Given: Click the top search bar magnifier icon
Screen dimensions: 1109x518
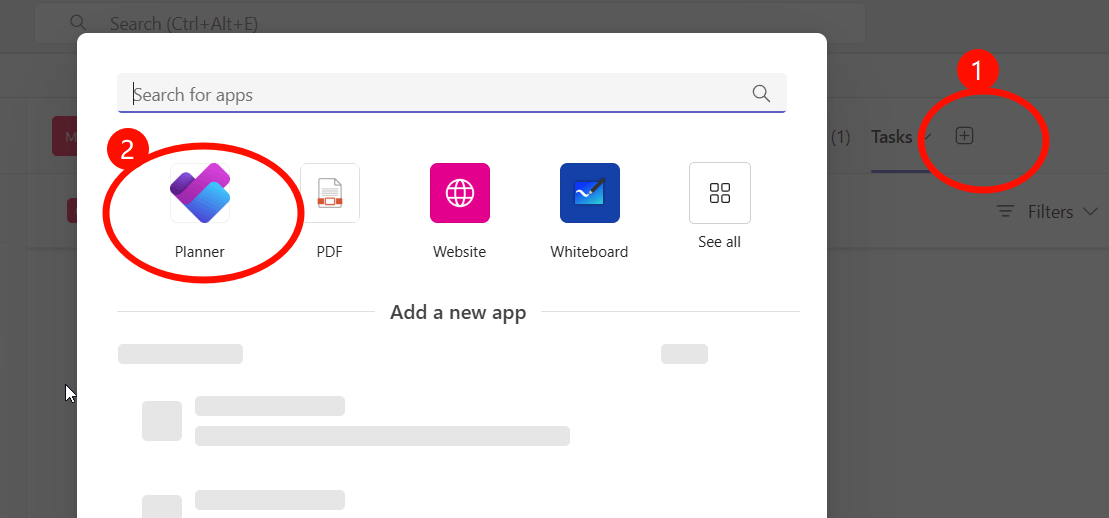Looking at the screenshot, I should tap(79, 23).
